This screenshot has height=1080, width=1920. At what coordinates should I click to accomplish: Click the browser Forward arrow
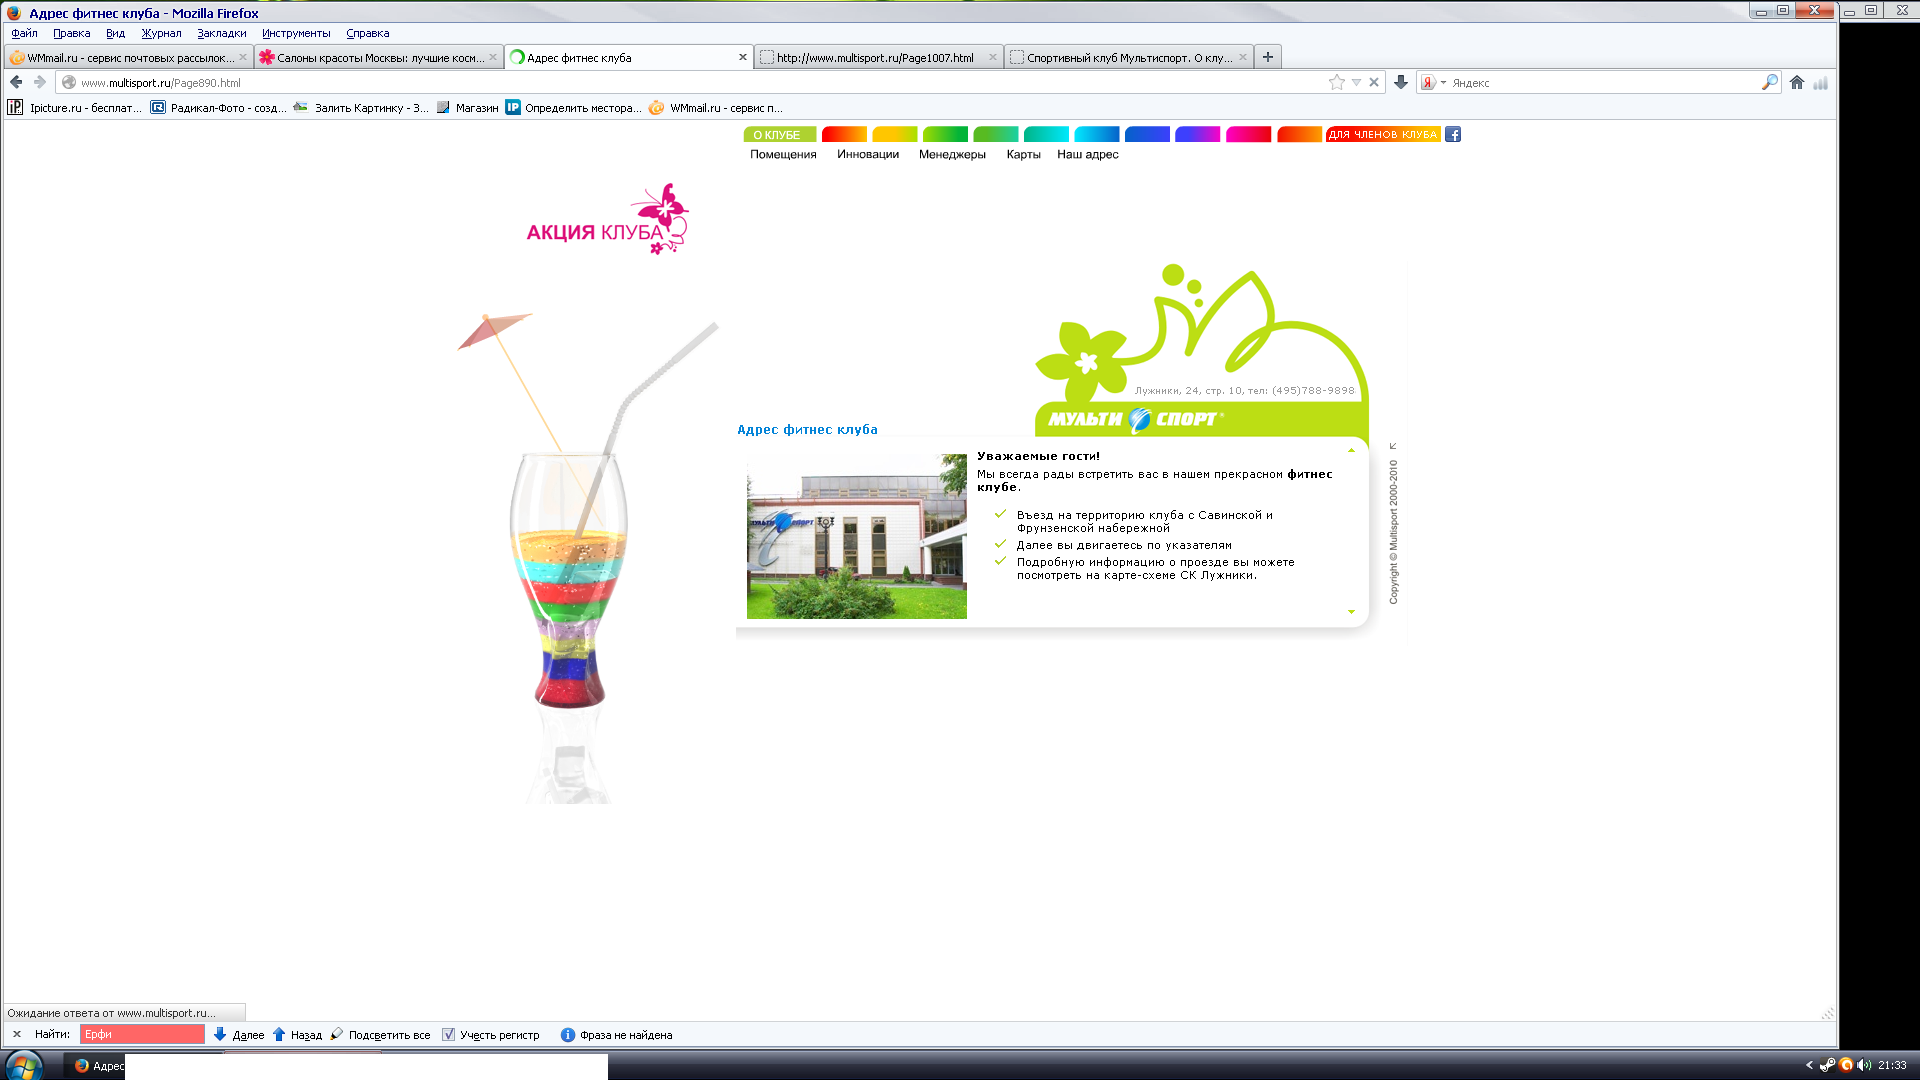pos(40,82)
